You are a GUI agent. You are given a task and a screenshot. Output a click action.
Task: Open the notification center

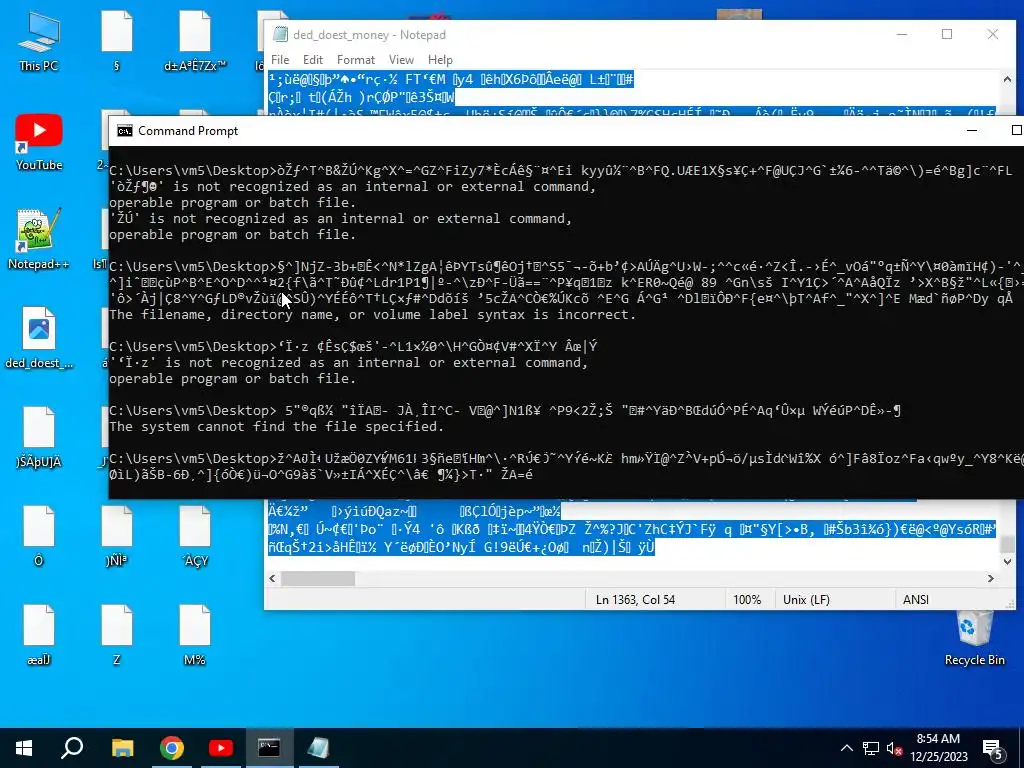(x=994, y=749)
